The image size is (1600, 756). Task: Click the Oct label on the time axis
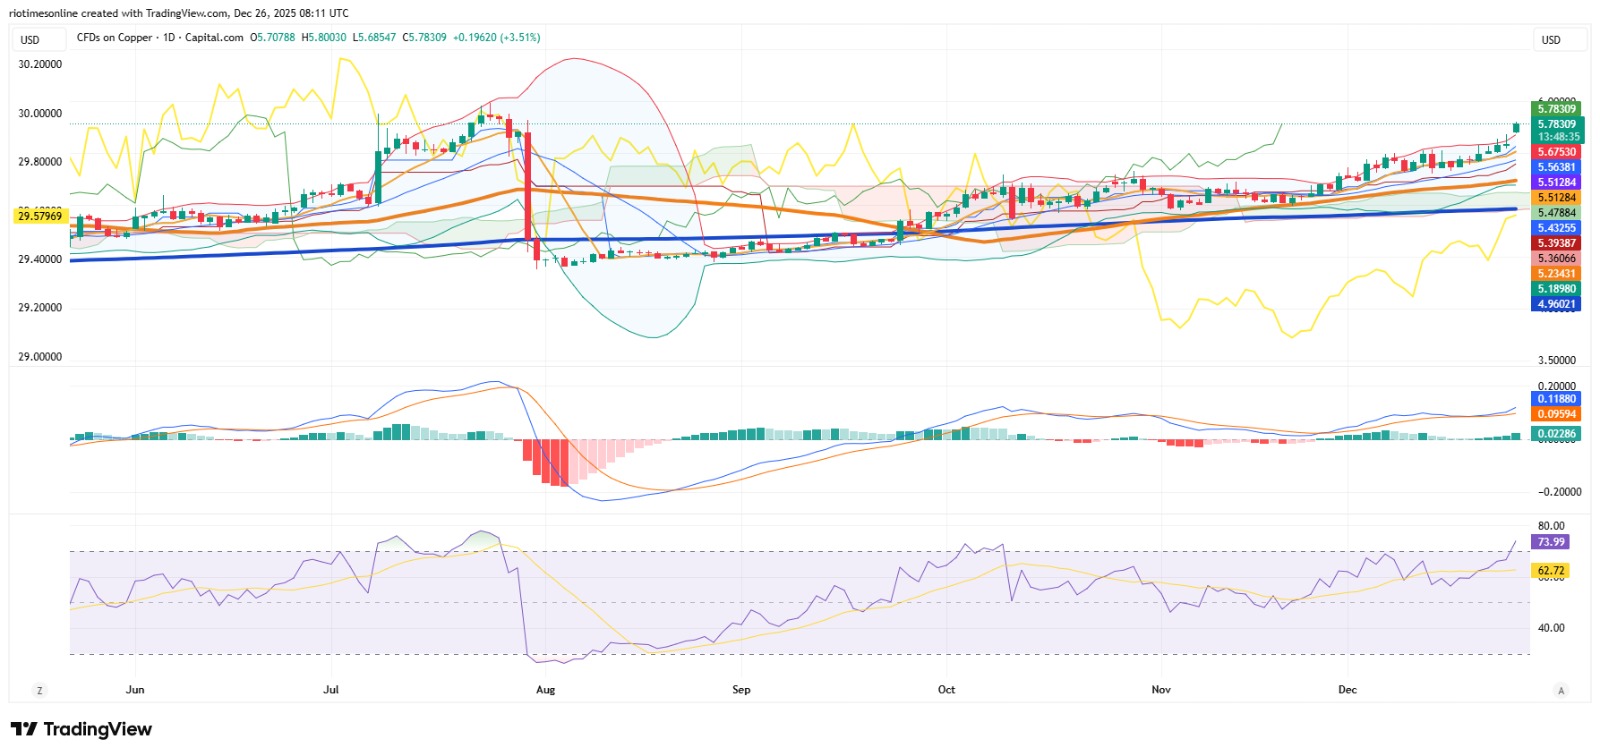pos(946,690)
